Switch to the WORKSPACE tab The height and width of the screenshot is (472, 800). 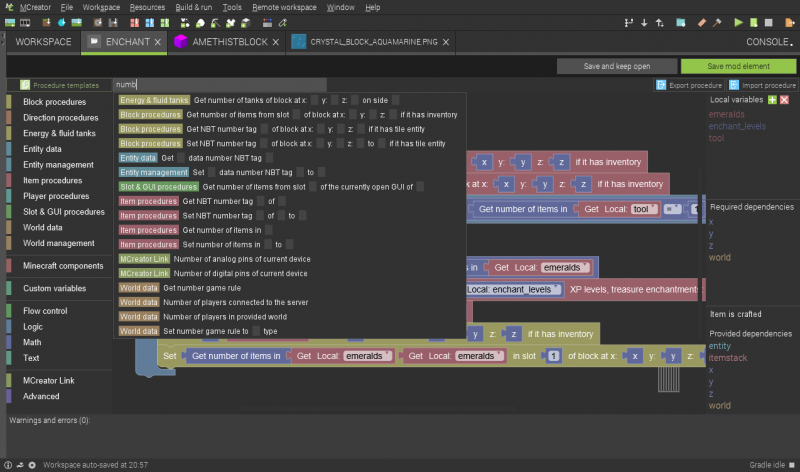43,42
